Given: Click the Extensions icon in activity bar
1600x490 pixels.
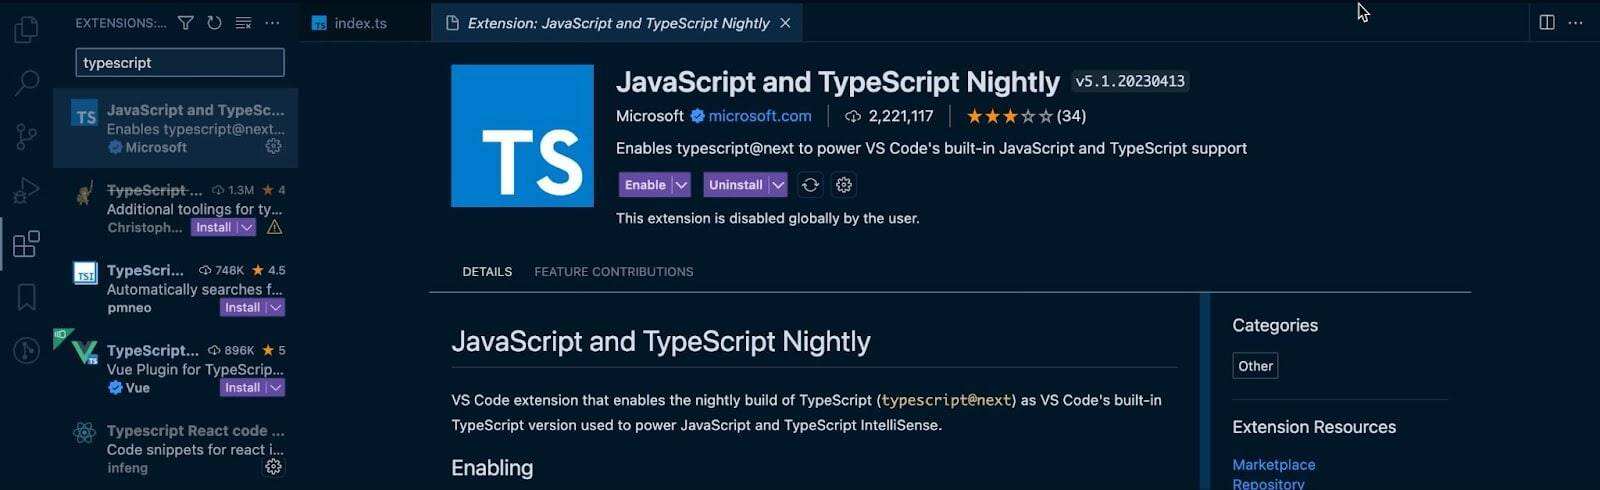Looking at the screenshot, I should tap(26, 244).
